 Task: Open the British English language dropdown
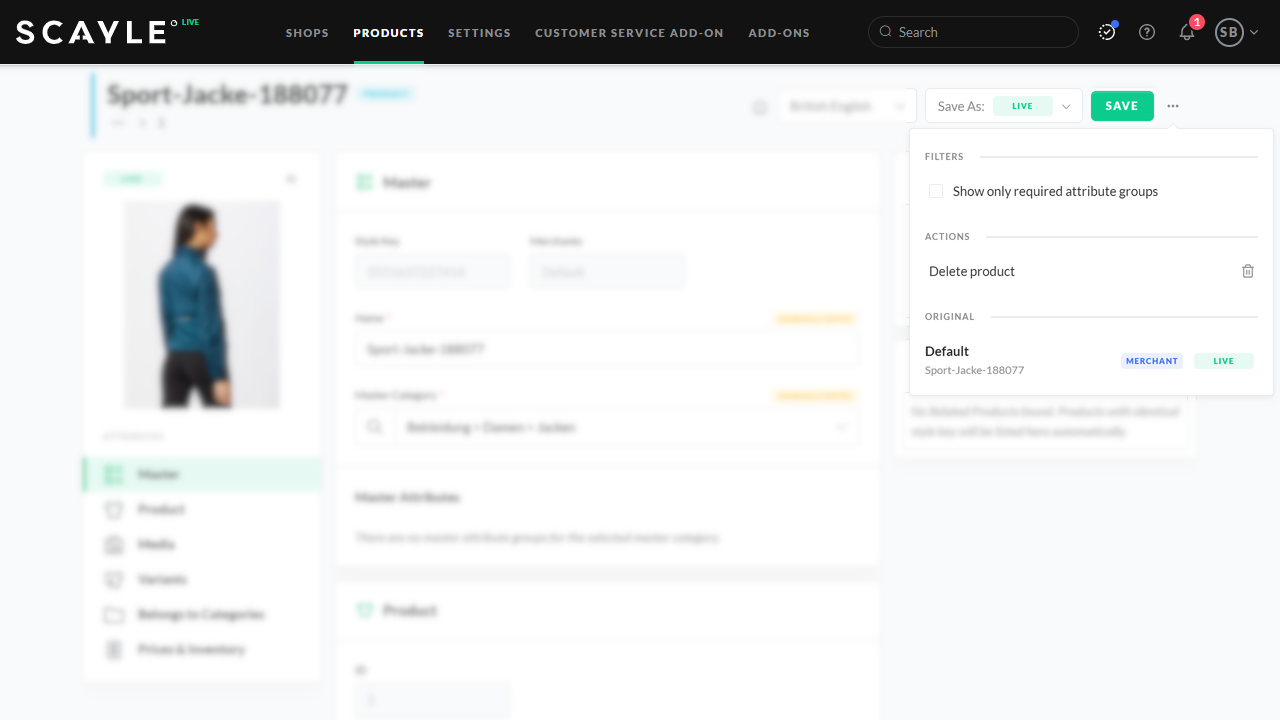[x=847, y=106]
